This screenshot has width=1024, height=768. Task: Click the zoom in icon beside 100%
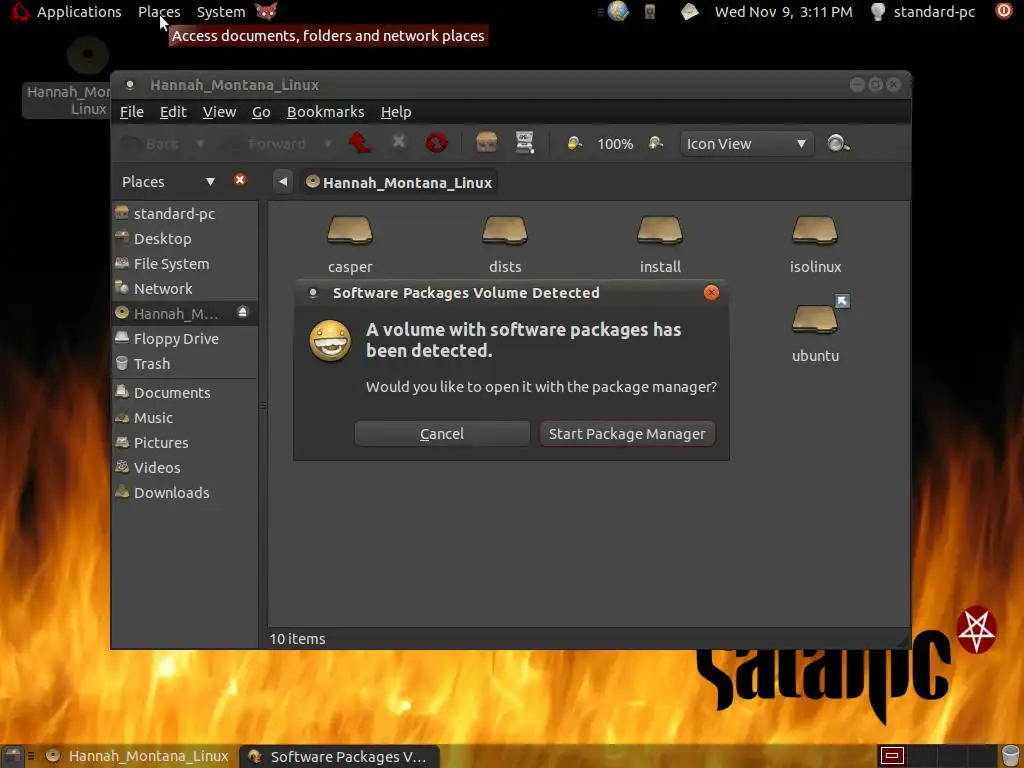click(656, 143)
